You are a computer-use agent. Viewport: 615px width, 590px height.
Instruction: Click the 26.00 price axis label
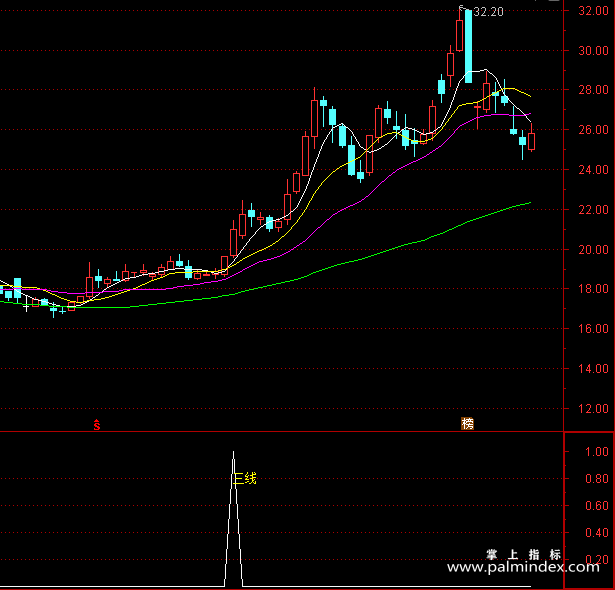point(593,130)
